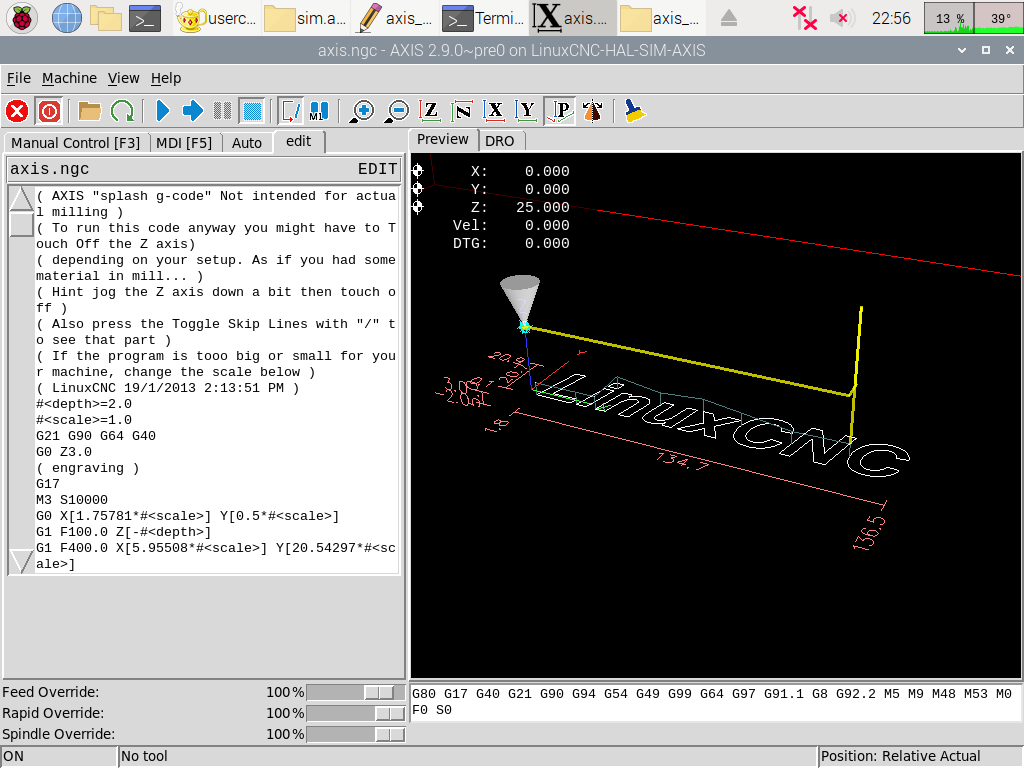Click the X axis home indicator icon
Viewport: 1024px width, 768px height.
418,171
